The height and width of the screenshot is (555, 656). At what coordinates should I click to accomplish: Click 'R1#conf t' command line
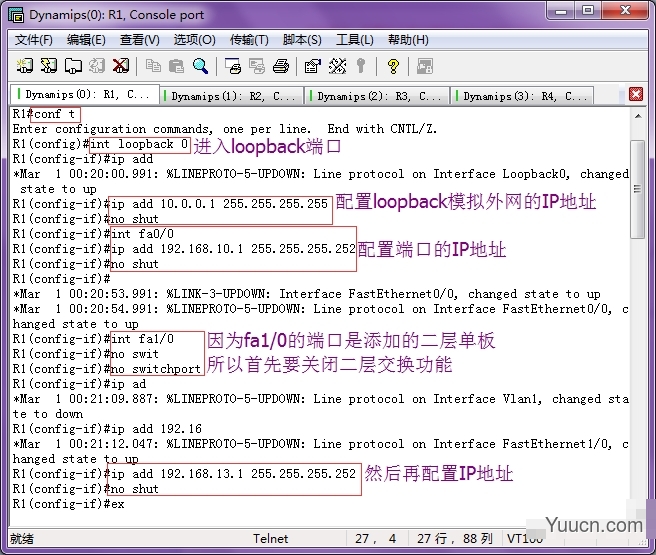(x=44, y=114)
